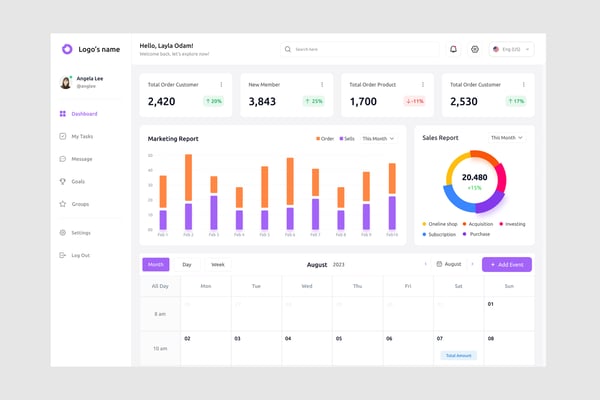Click the Marketing Report title

click(x=173, y=139)
